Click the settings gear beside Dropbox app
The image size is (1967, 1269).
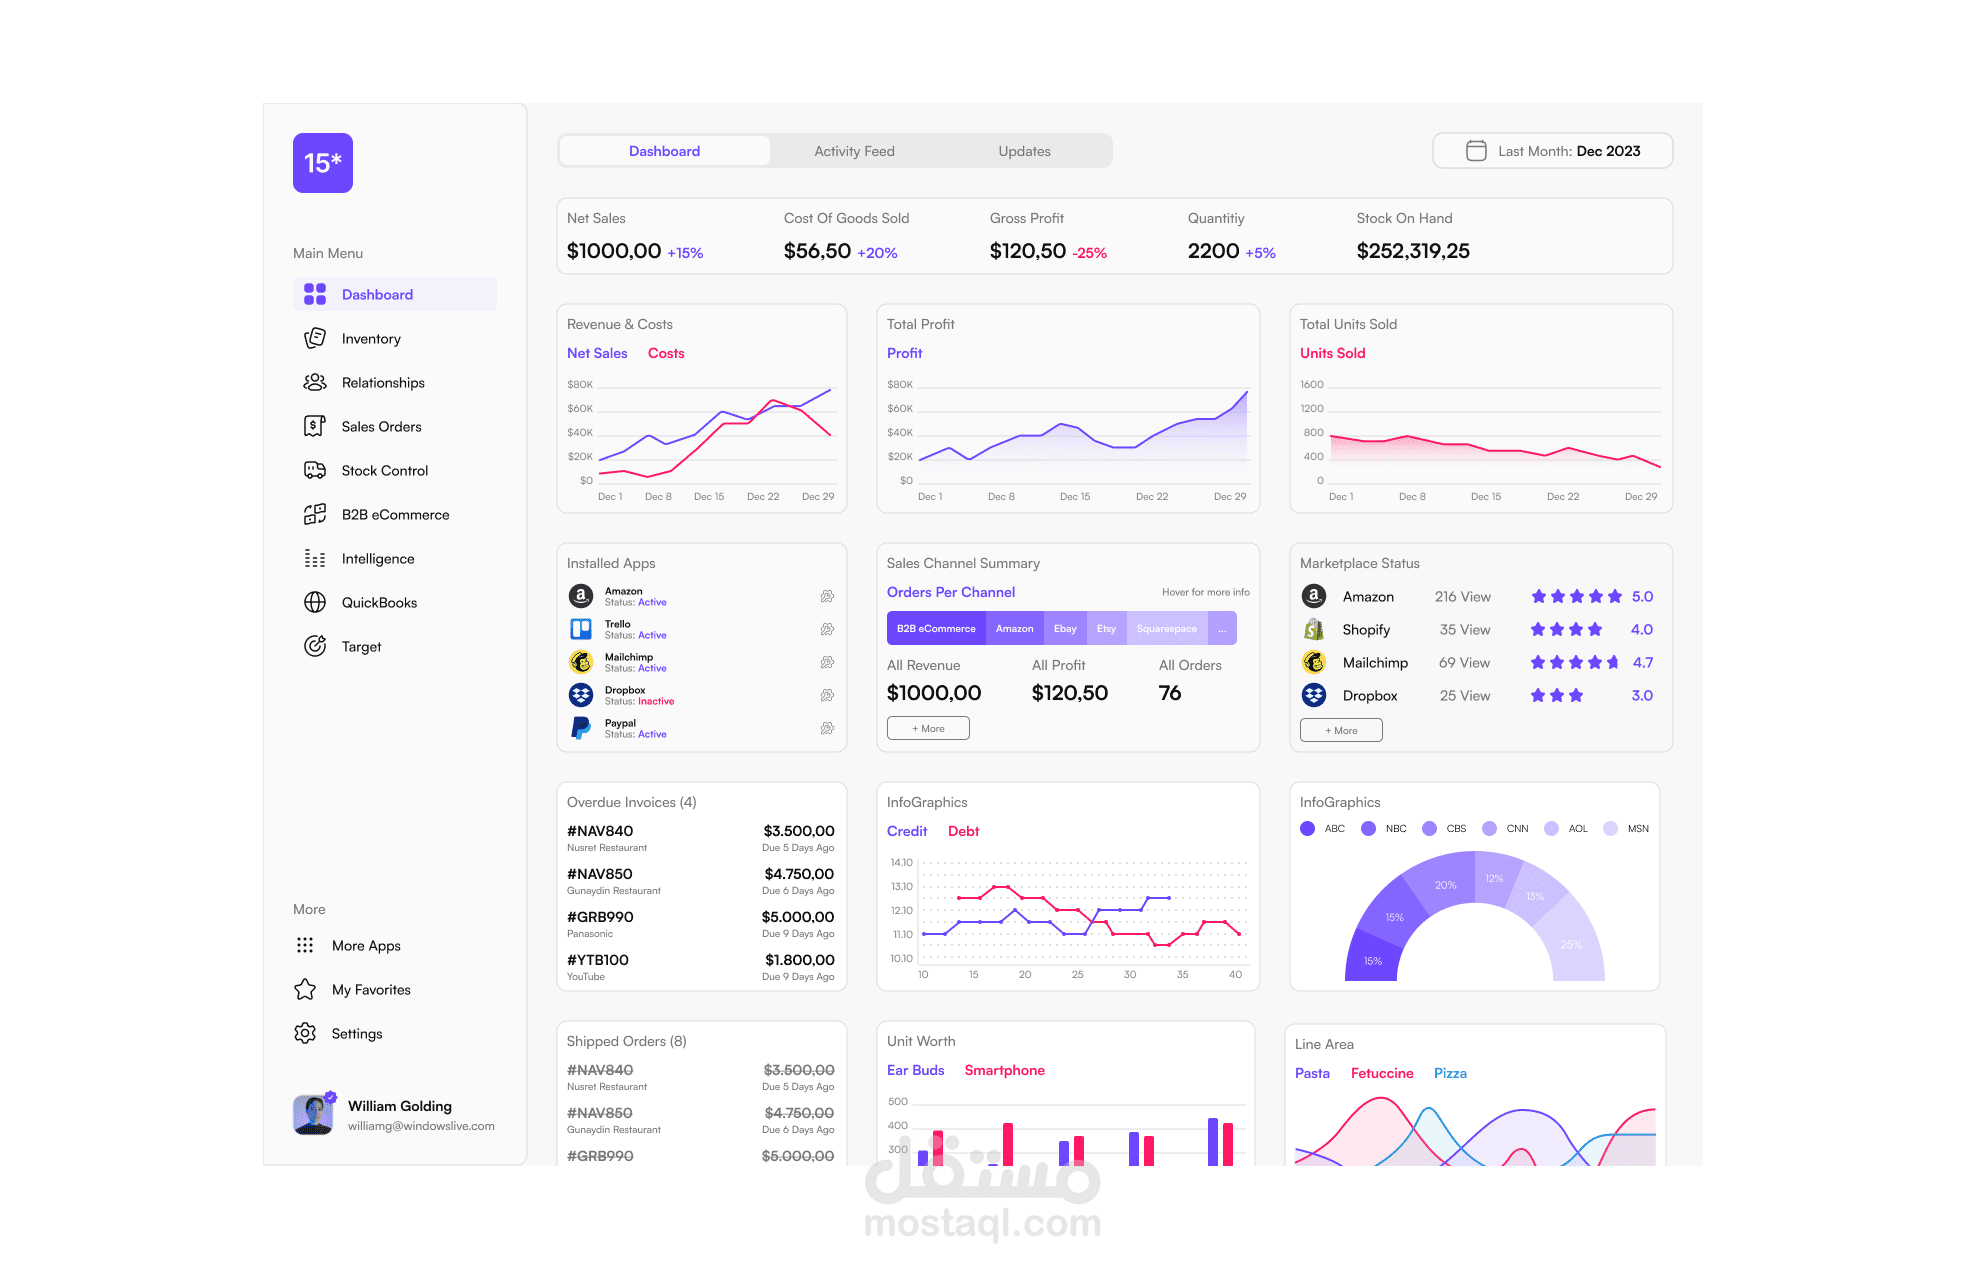pyautogui.click(x=827, y=695)
